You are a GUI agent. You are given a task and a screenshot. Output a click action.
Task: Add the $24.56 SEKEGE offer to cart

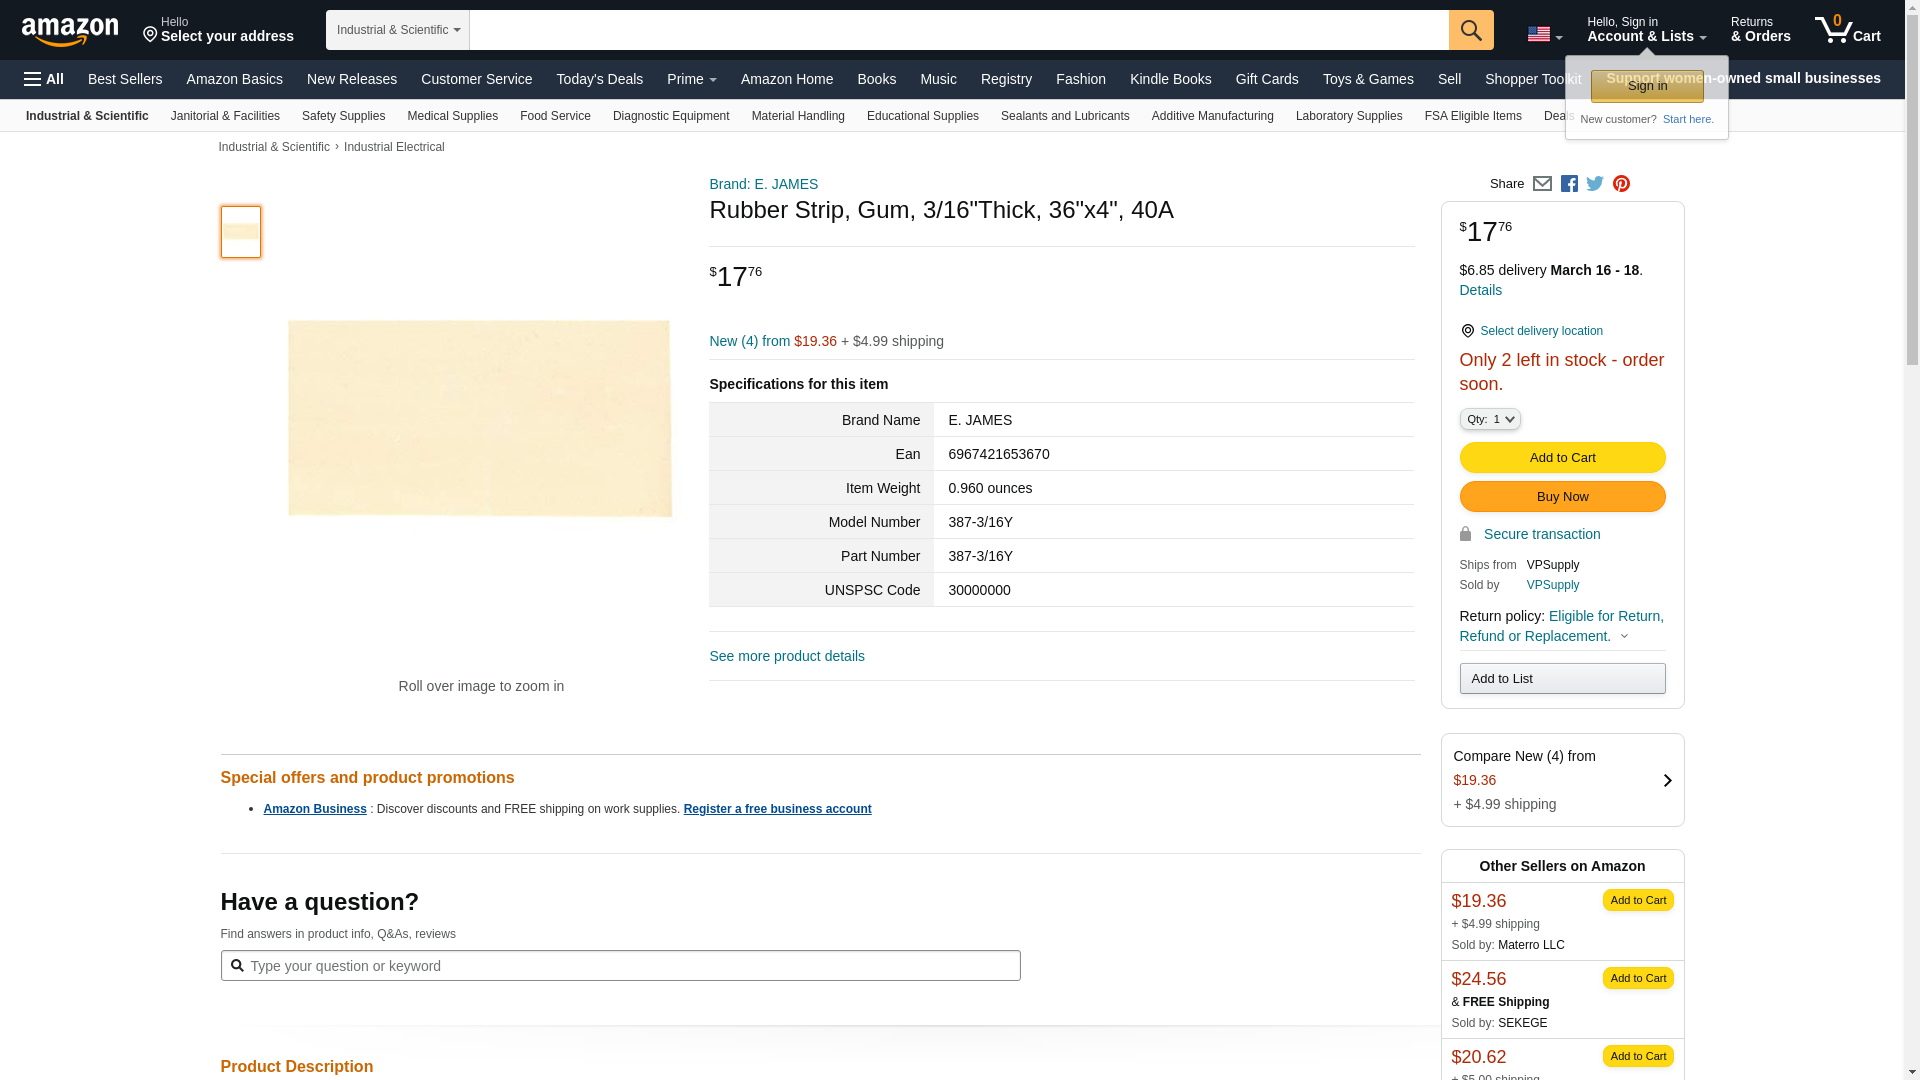[x=1638, y=978]
